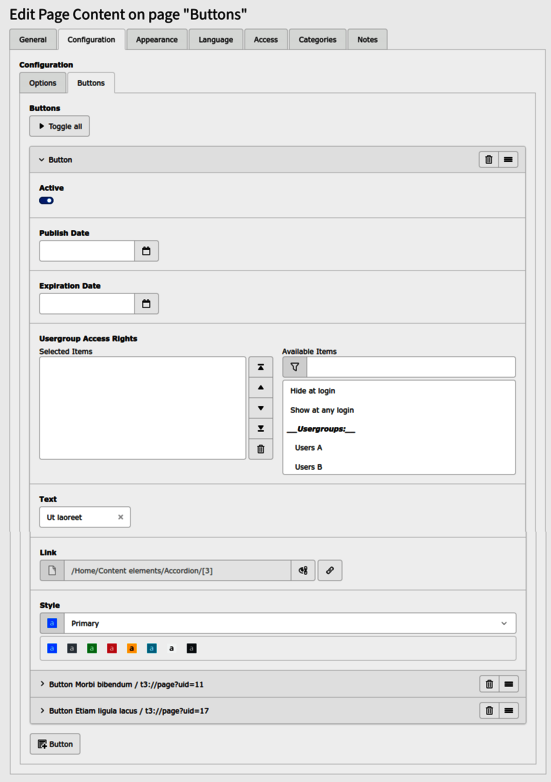Remove selected usergroup item with trash icon
Screen dimensions: 551x782
pyautogui.click(x=261, y=449)
